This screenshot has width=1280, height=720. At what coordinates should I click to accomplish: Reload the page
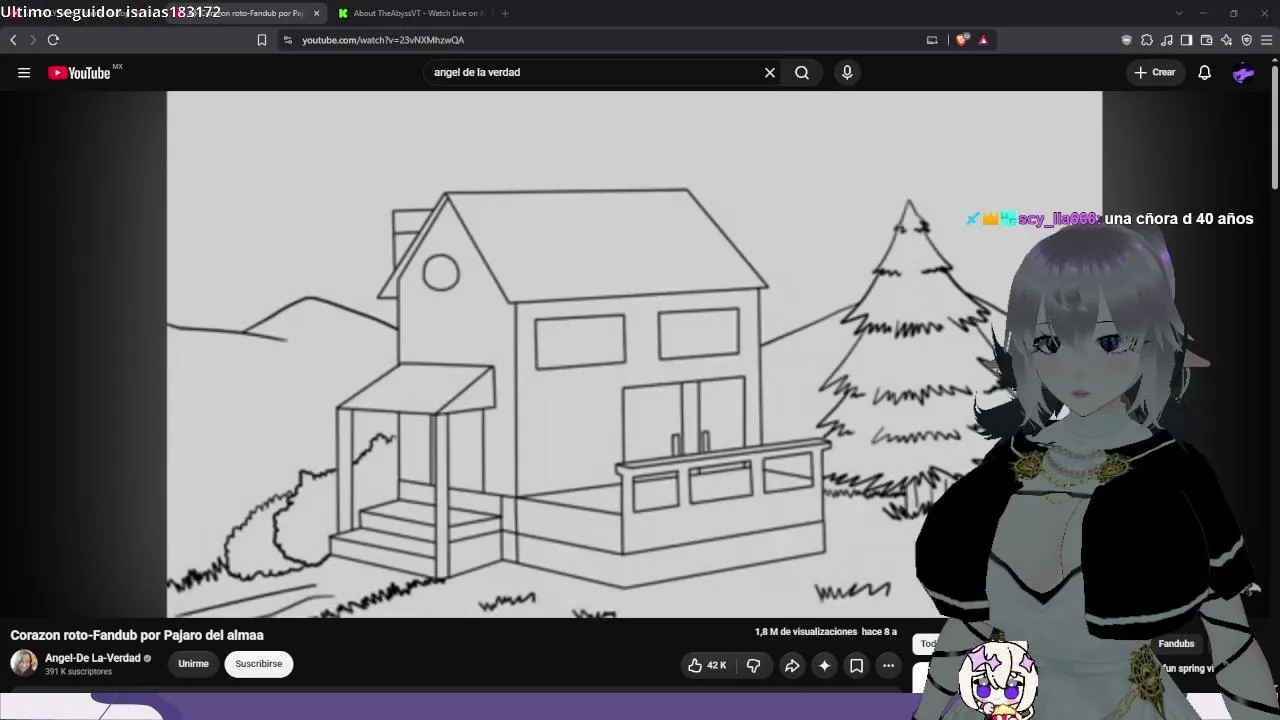[53, 40]
